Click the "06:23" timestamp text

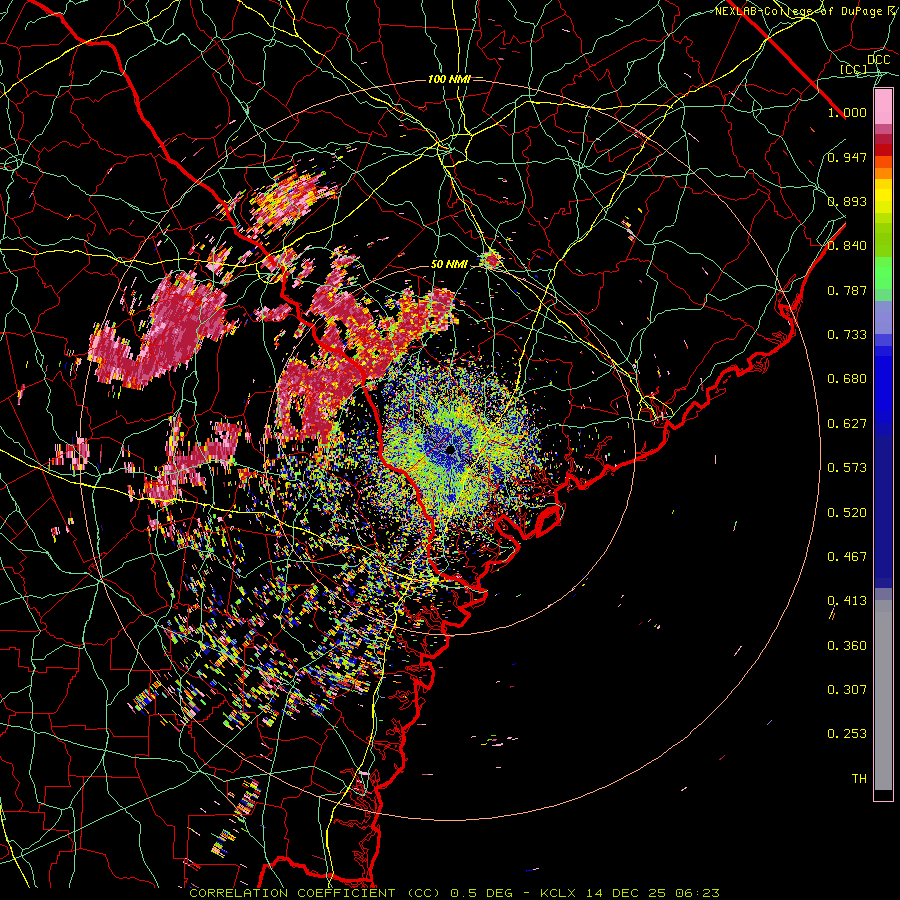[695, 893]
